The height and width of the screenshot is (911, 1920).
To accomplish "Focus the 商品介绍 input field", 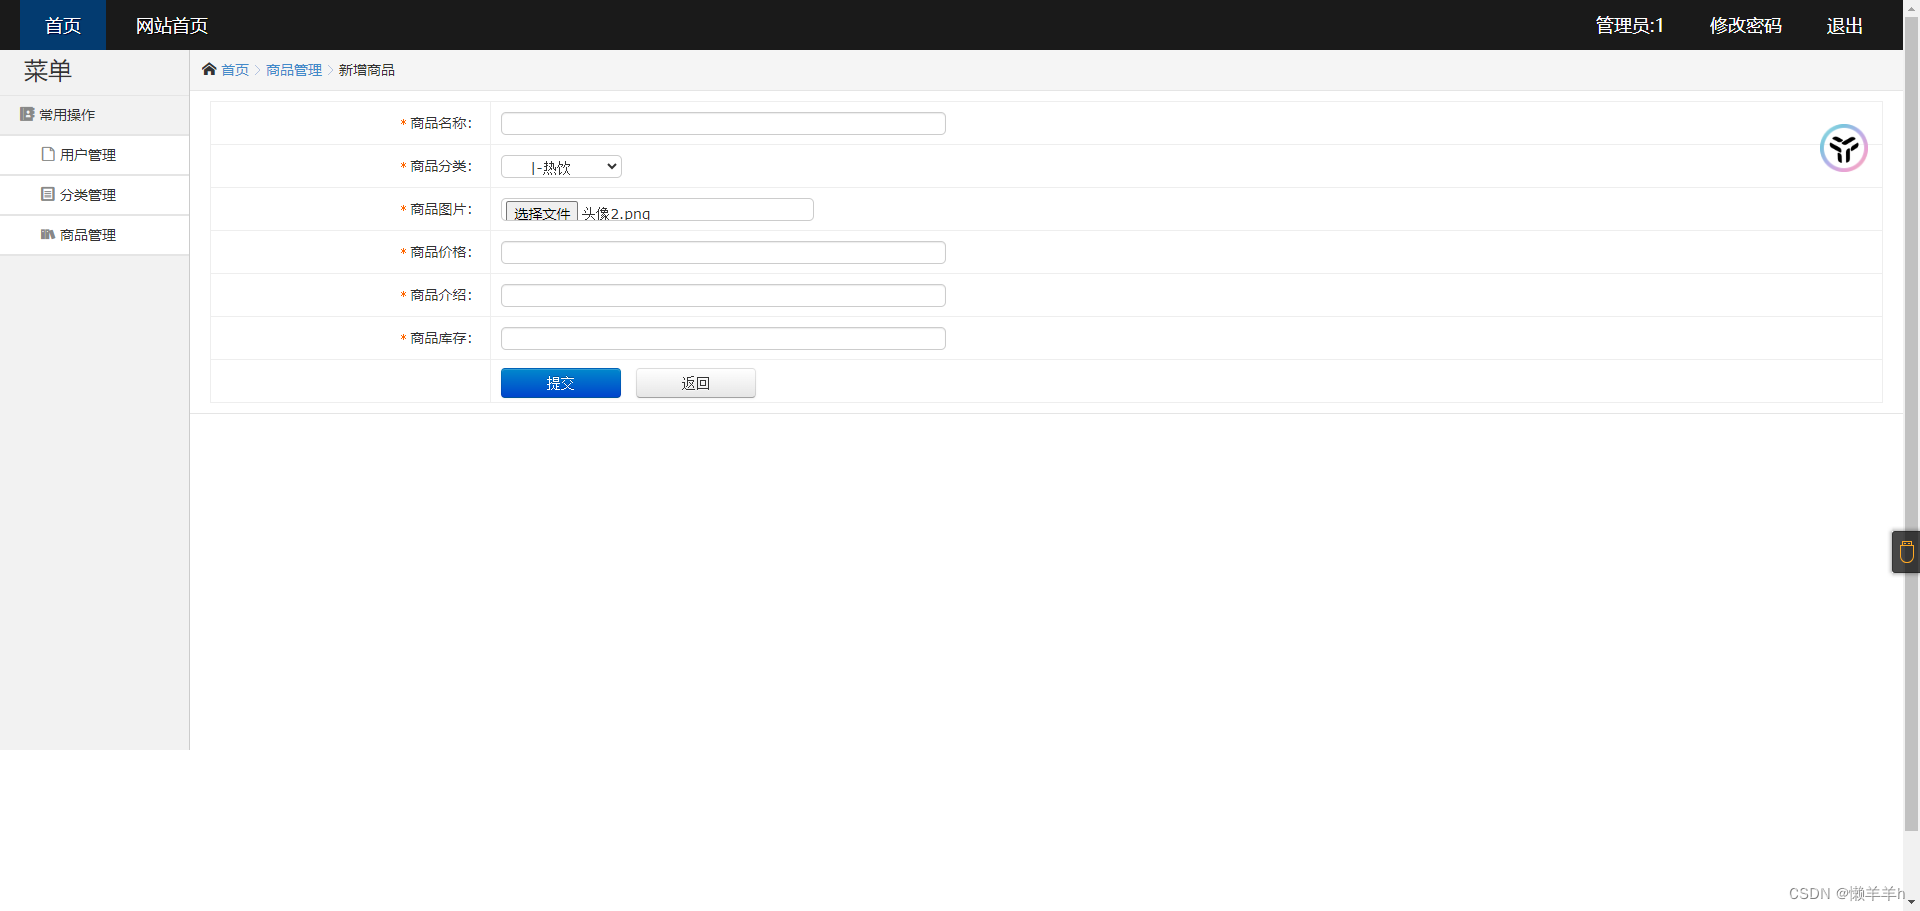I will coord(723,295).
